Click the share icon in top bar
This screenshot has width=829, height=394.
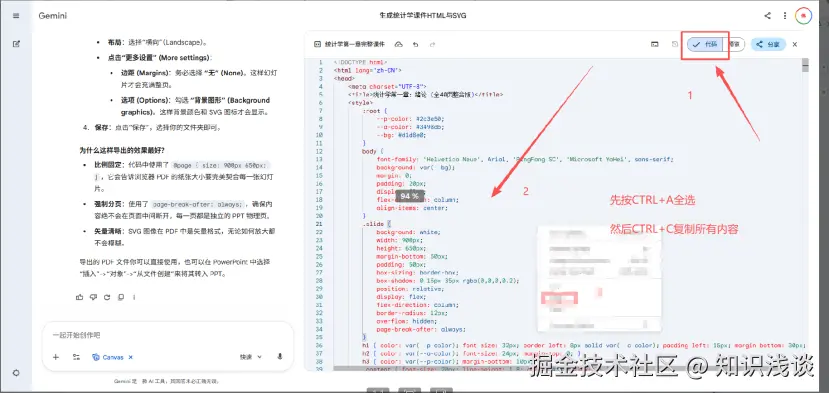[x=767, y=16]
